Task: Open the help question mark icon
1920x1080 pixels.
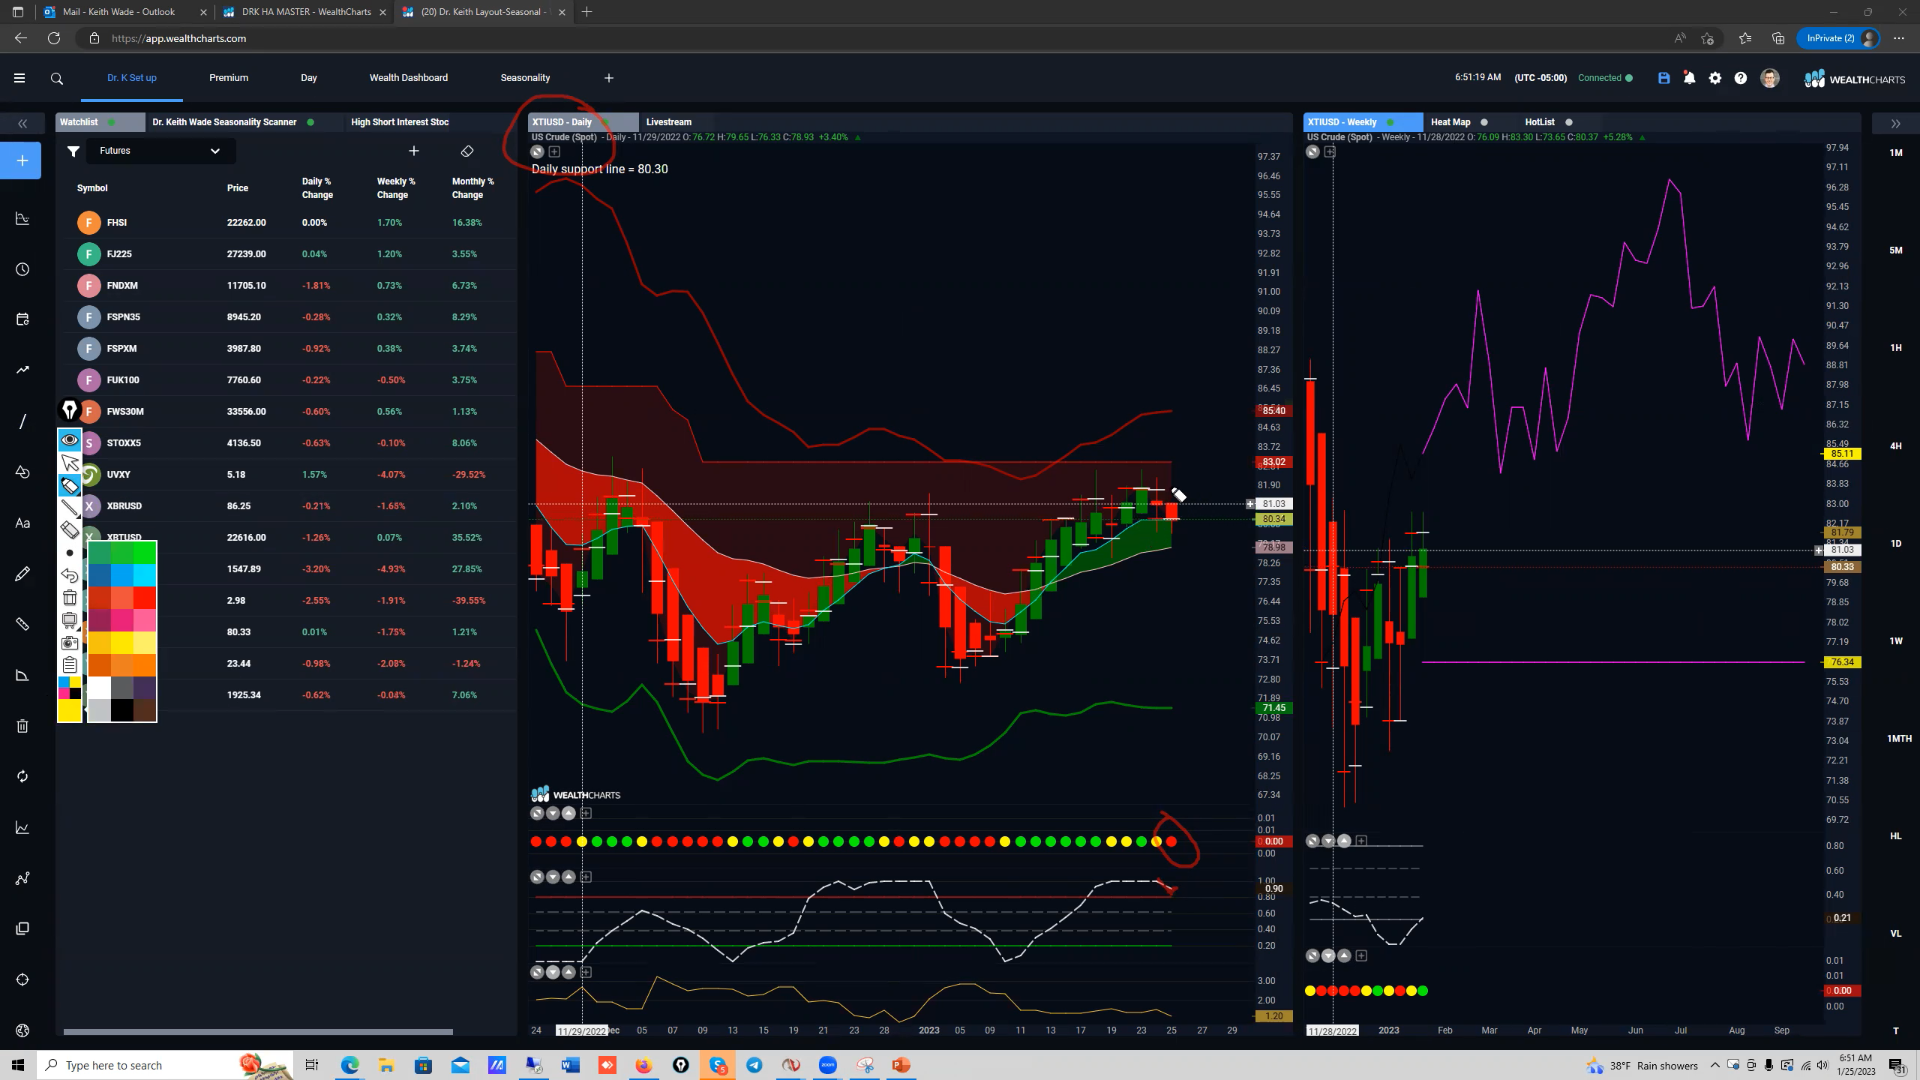Action: coord(1741,78)
